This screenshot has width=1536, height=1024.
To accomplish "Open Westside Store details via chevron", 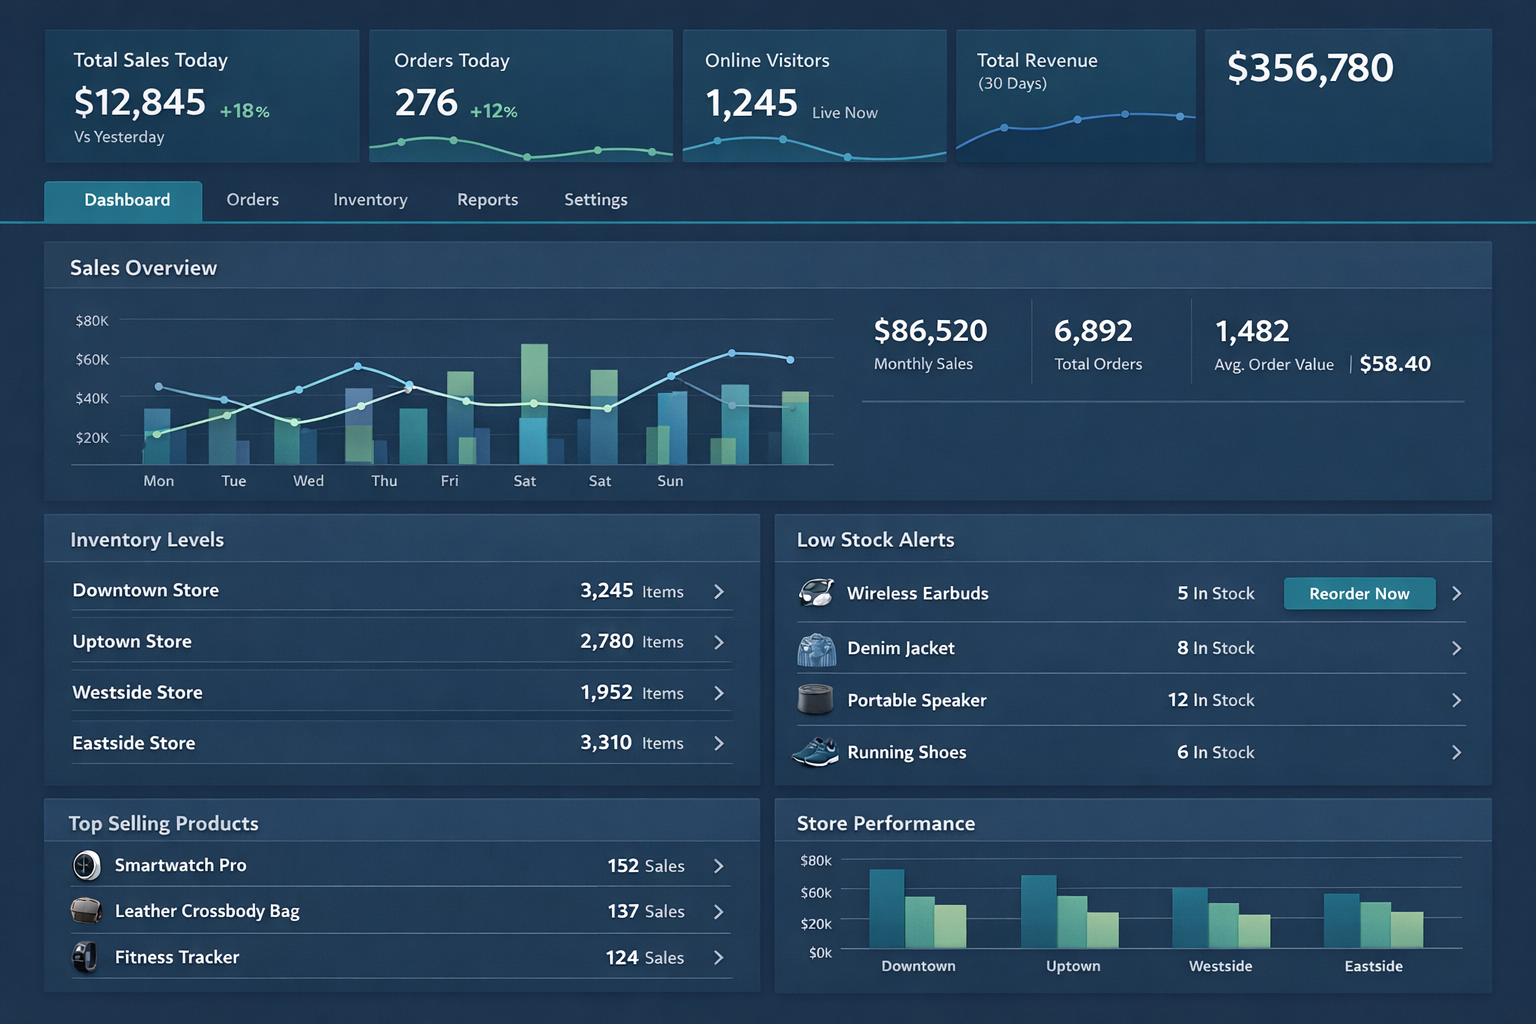I will point(719,693).
